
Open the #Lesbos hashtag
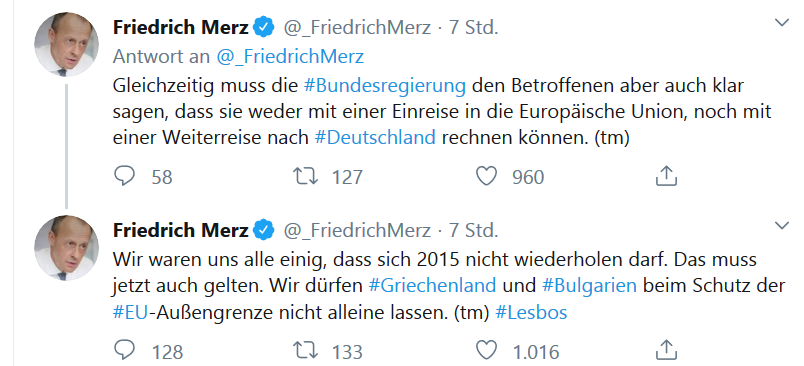point(531,312)
